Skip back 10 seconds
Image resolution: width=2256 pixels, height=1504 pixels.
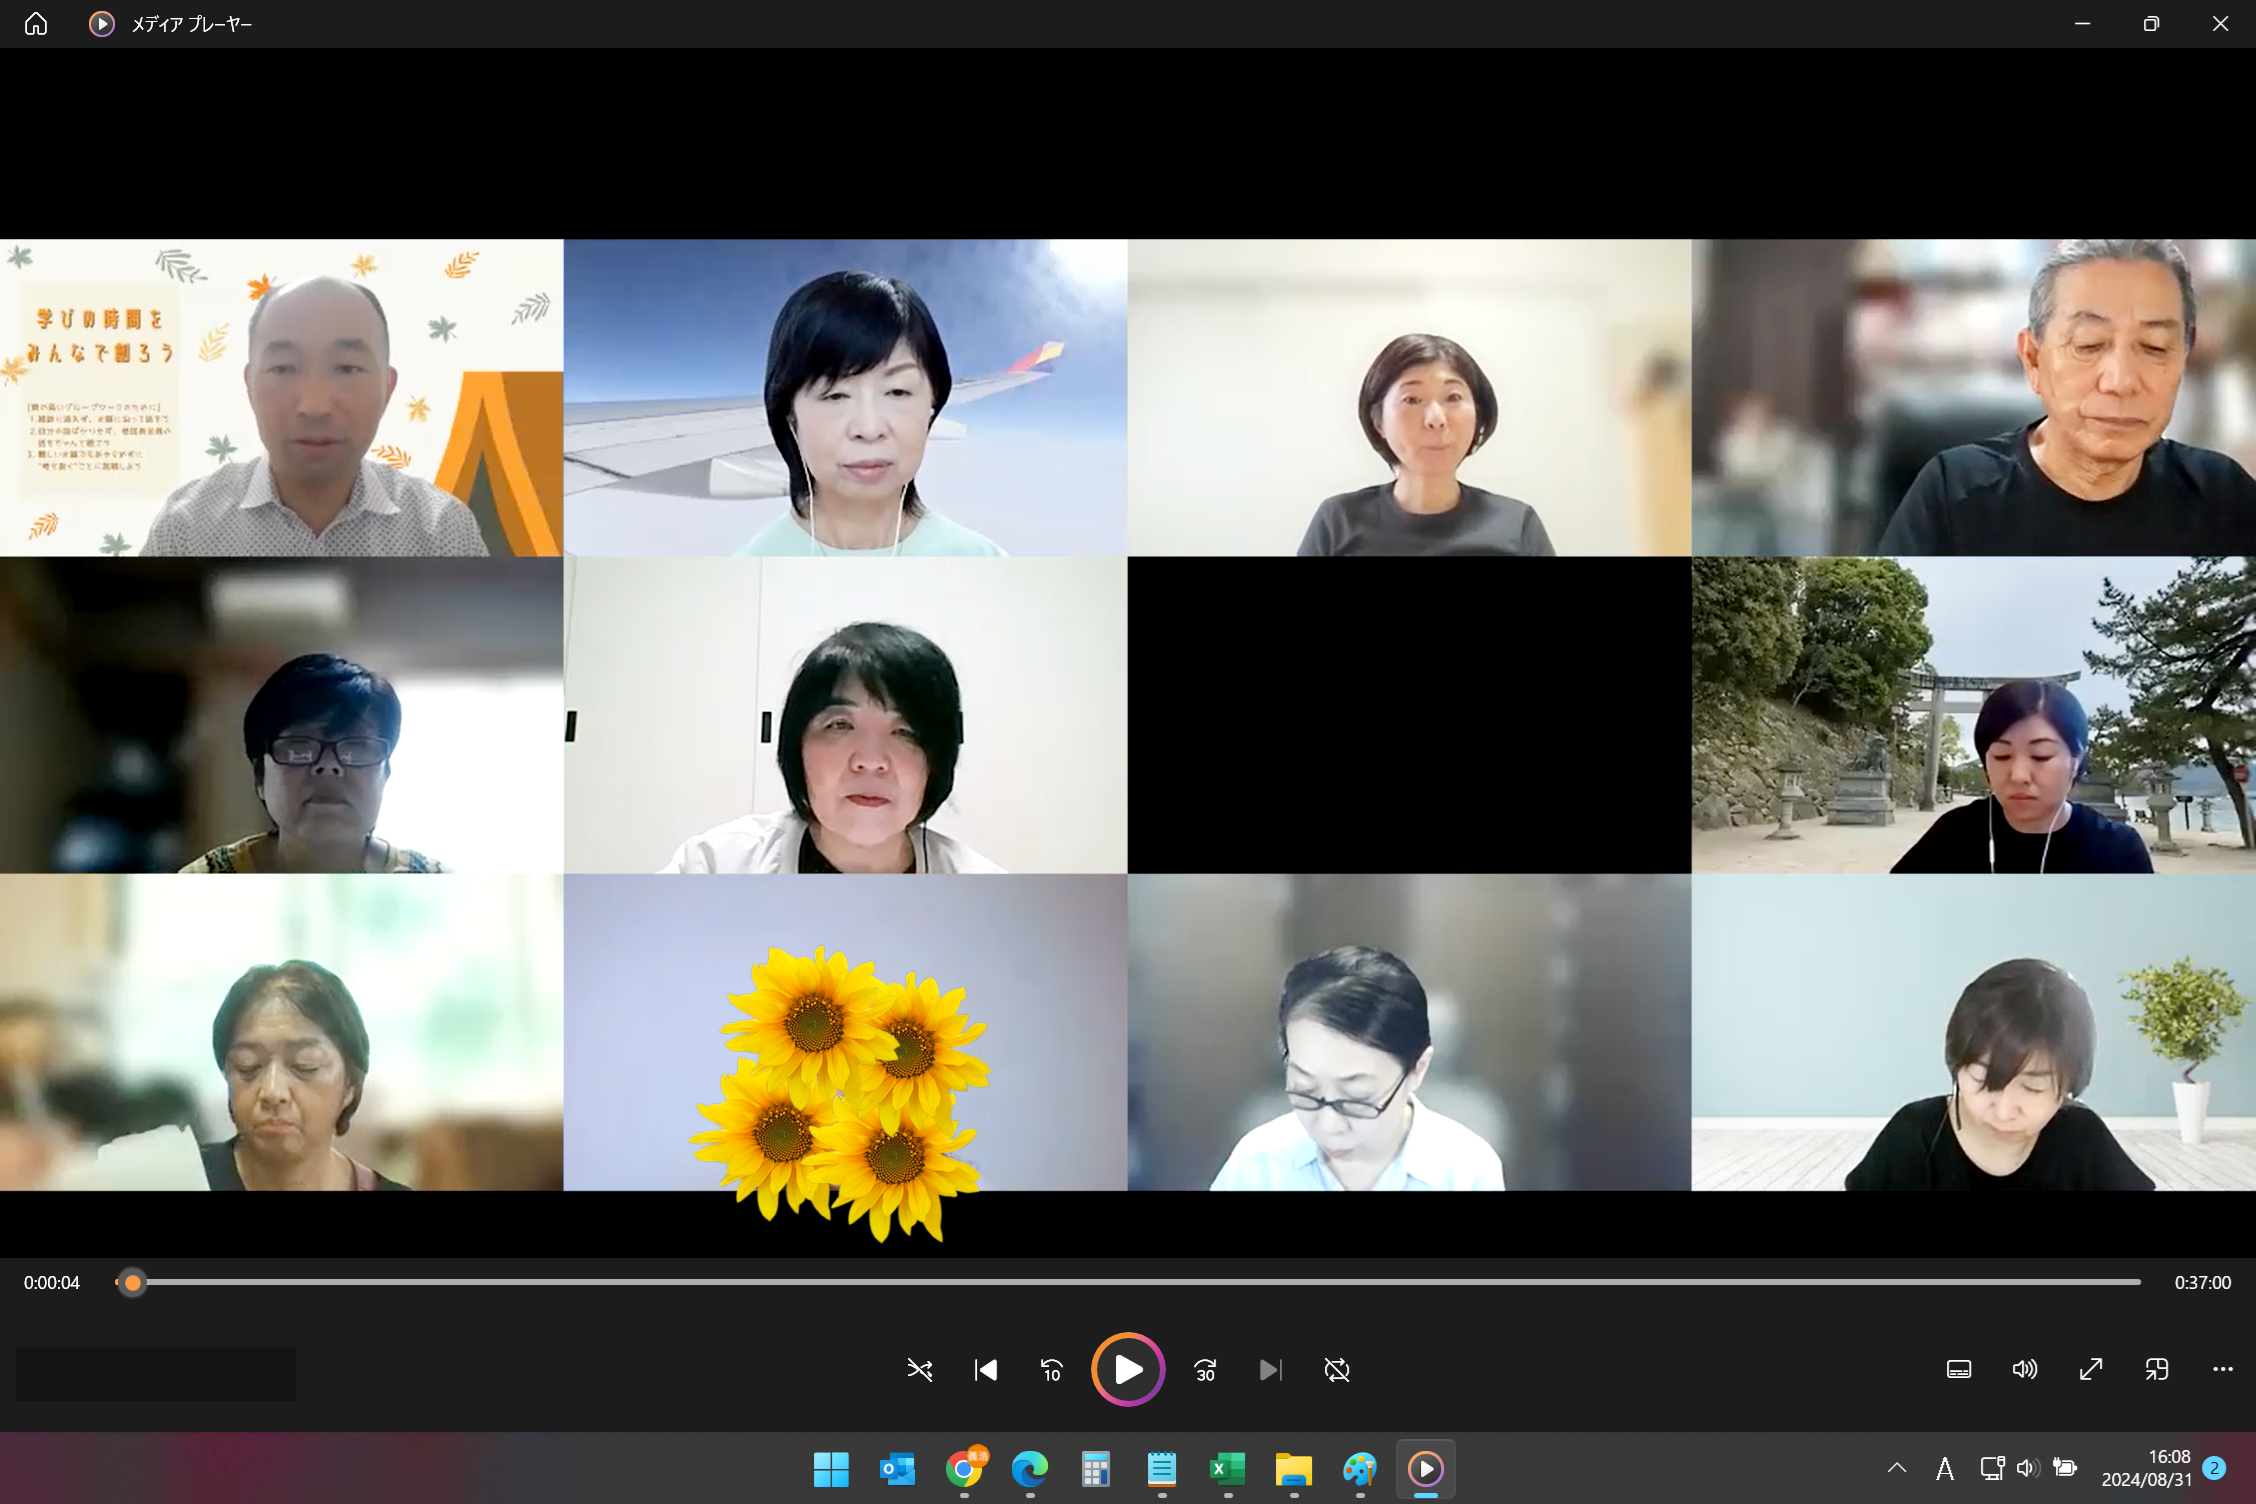pos(1052,1370)
